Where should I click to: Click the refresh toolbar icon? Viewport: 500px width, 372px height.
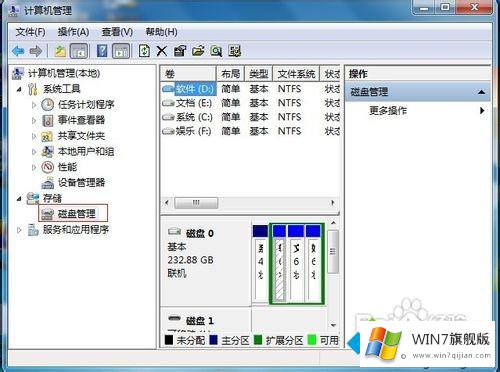click(x=144, y=51)
